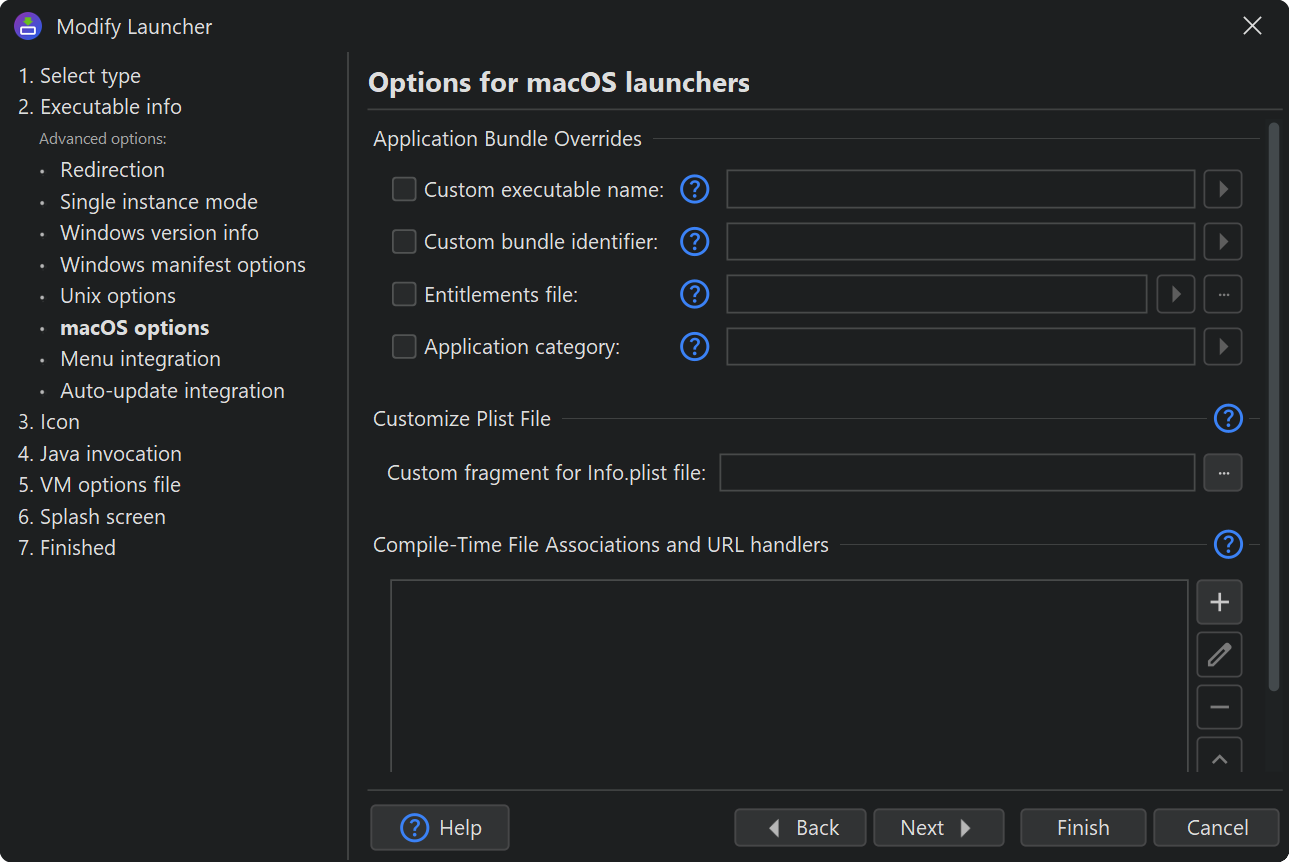Add a file association with plus button

point(1219,602)
